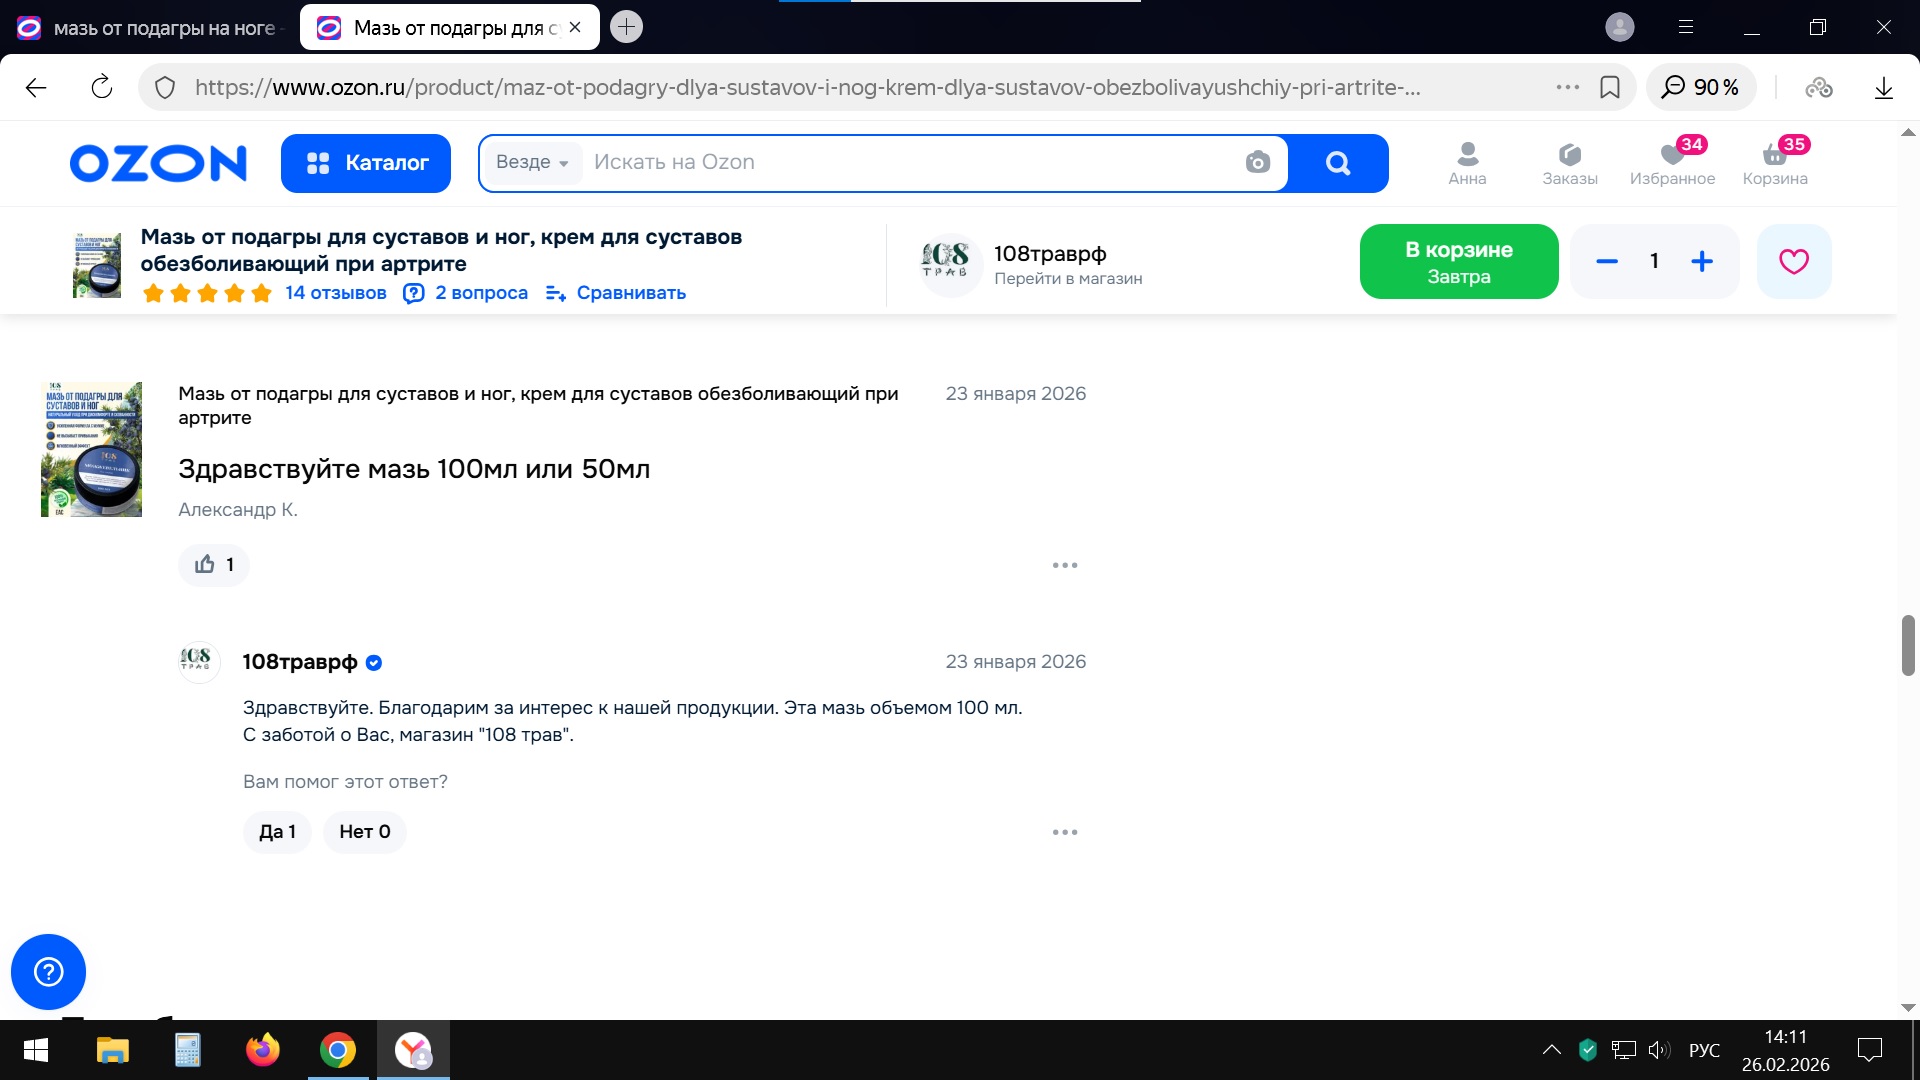Expand the Везде search scope dropdown
This screenshot has height=1080, width=1920.
pos(532,163)
